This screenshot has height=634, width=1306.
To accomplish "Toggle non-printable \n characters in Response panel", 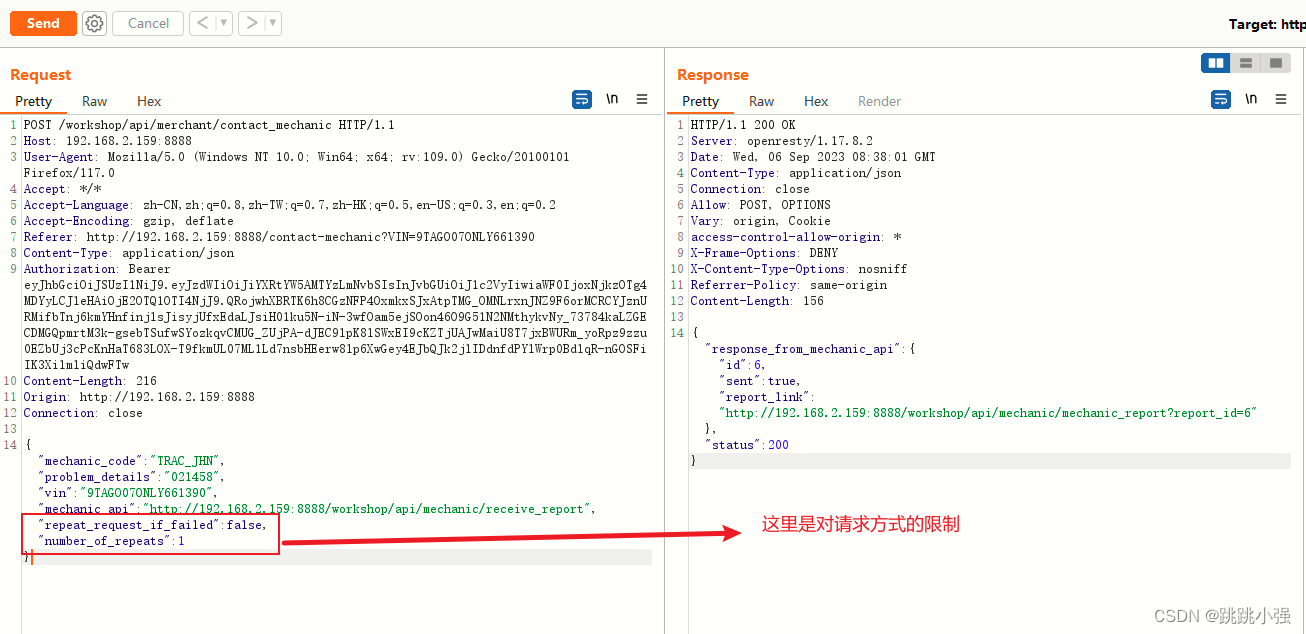I will pyautogui.click(x=1251, y=99).
